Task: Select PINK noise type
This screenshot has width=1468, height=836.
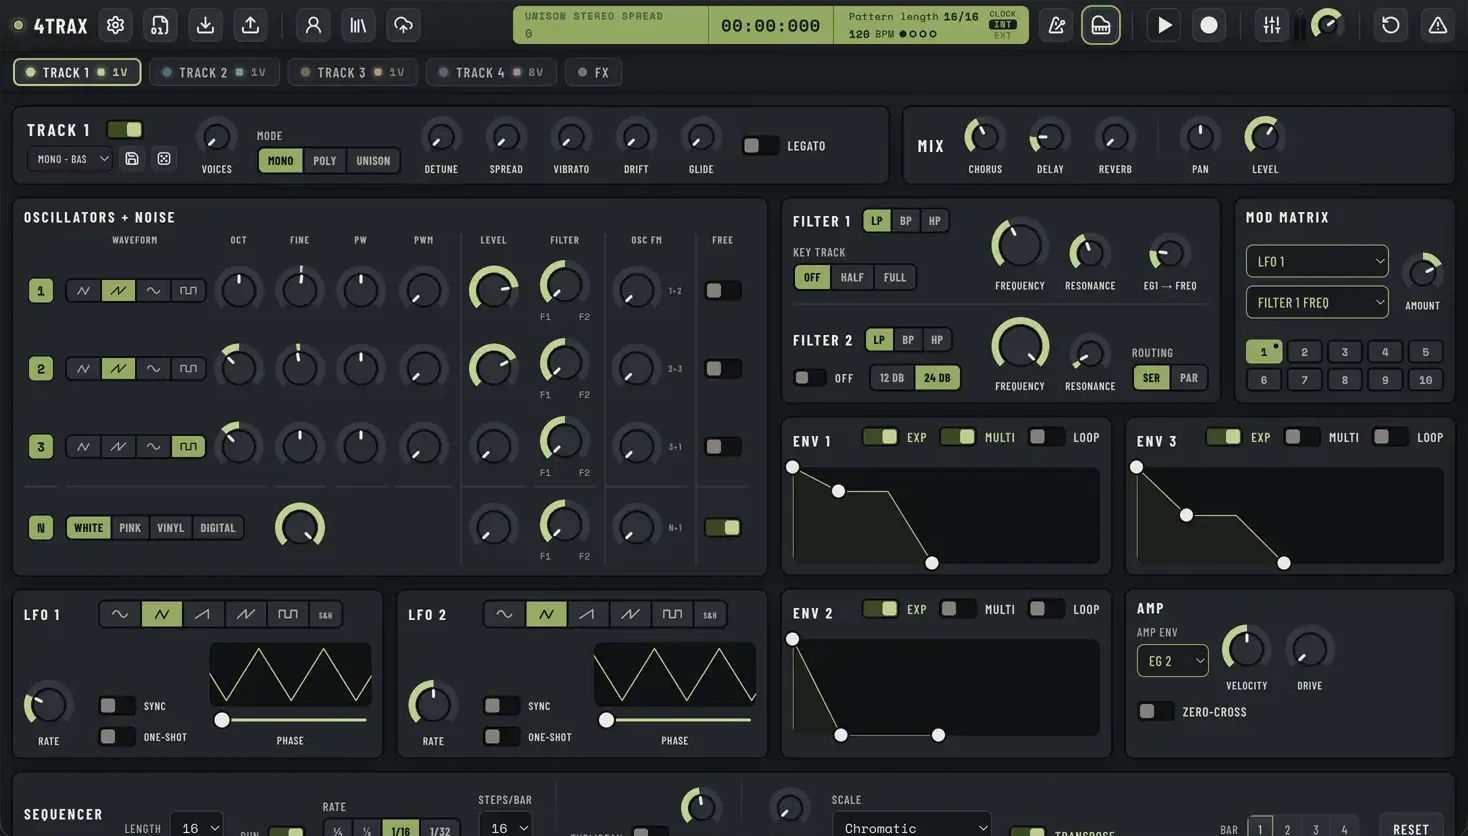Action: (x=130, y=528)
